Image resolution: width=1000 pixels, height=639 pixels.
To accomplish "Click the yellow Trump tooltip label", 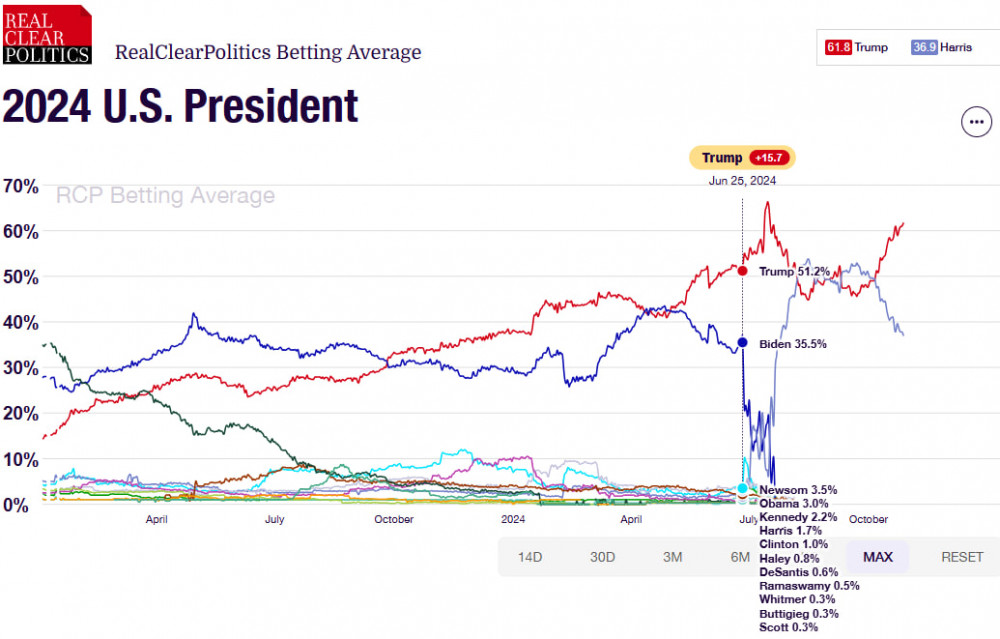I will pyautogui.click(x=722, y=158).
